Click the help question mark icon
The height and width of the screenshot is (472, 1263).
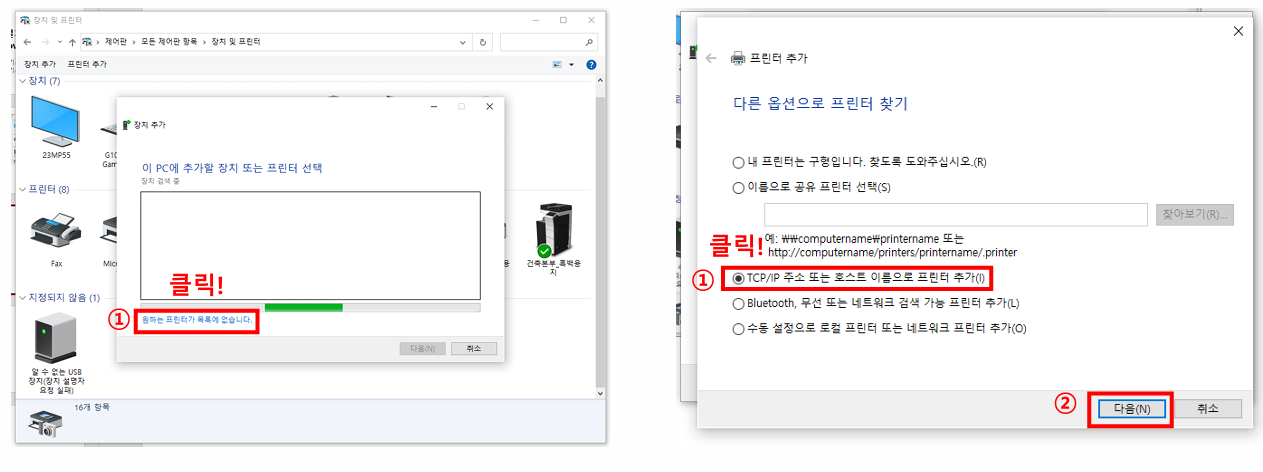(591, 64)
